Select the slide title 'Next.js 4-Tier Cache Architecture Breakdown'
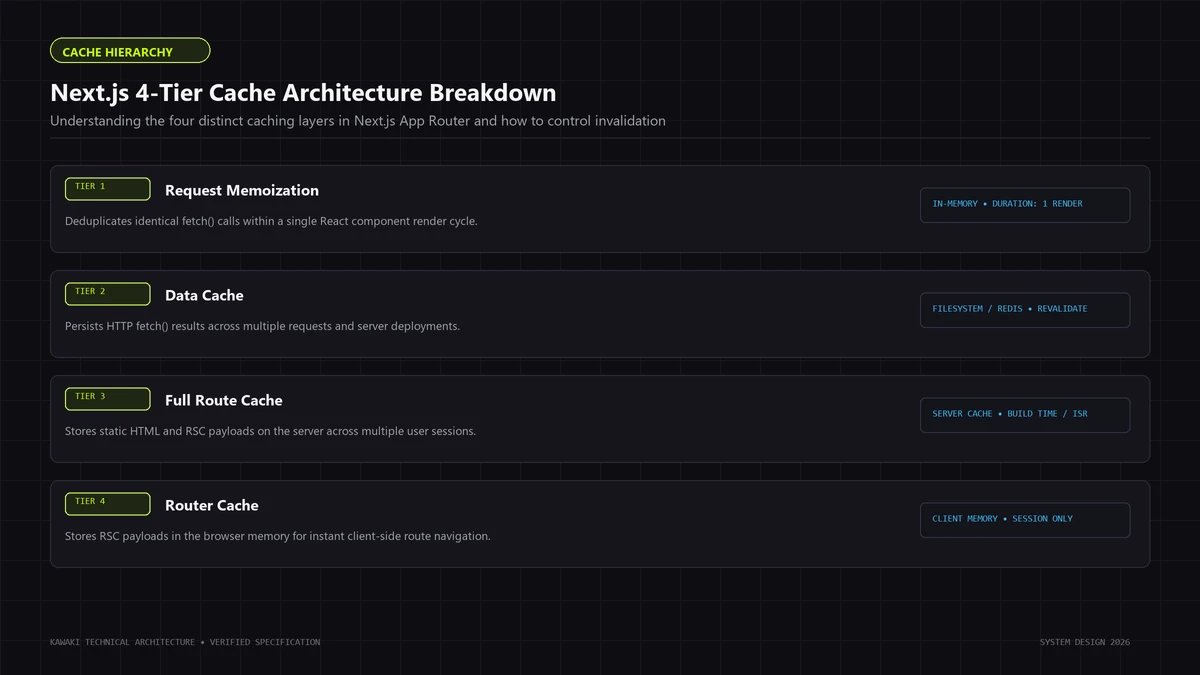 point(303,93)
